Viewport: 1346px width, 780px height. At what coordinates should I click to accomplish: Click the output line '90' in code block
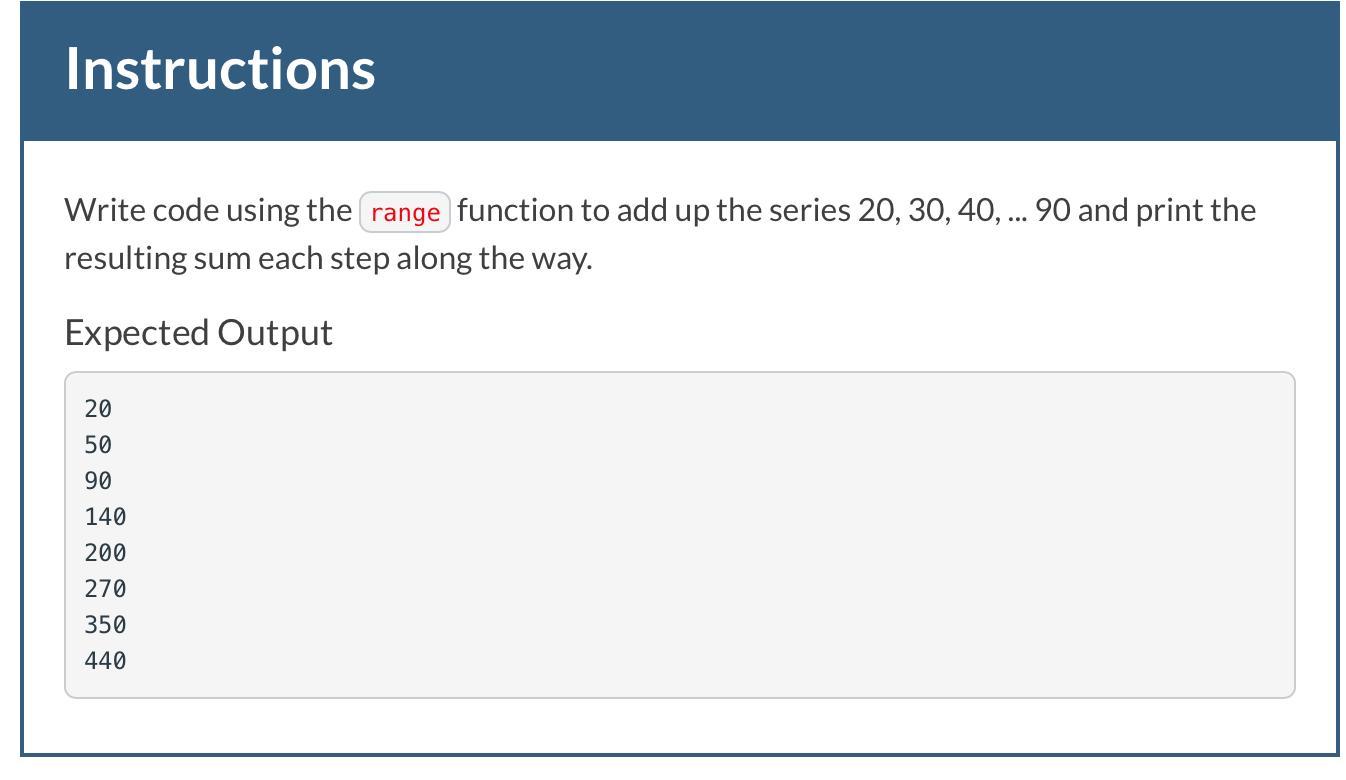coord(98,480)
